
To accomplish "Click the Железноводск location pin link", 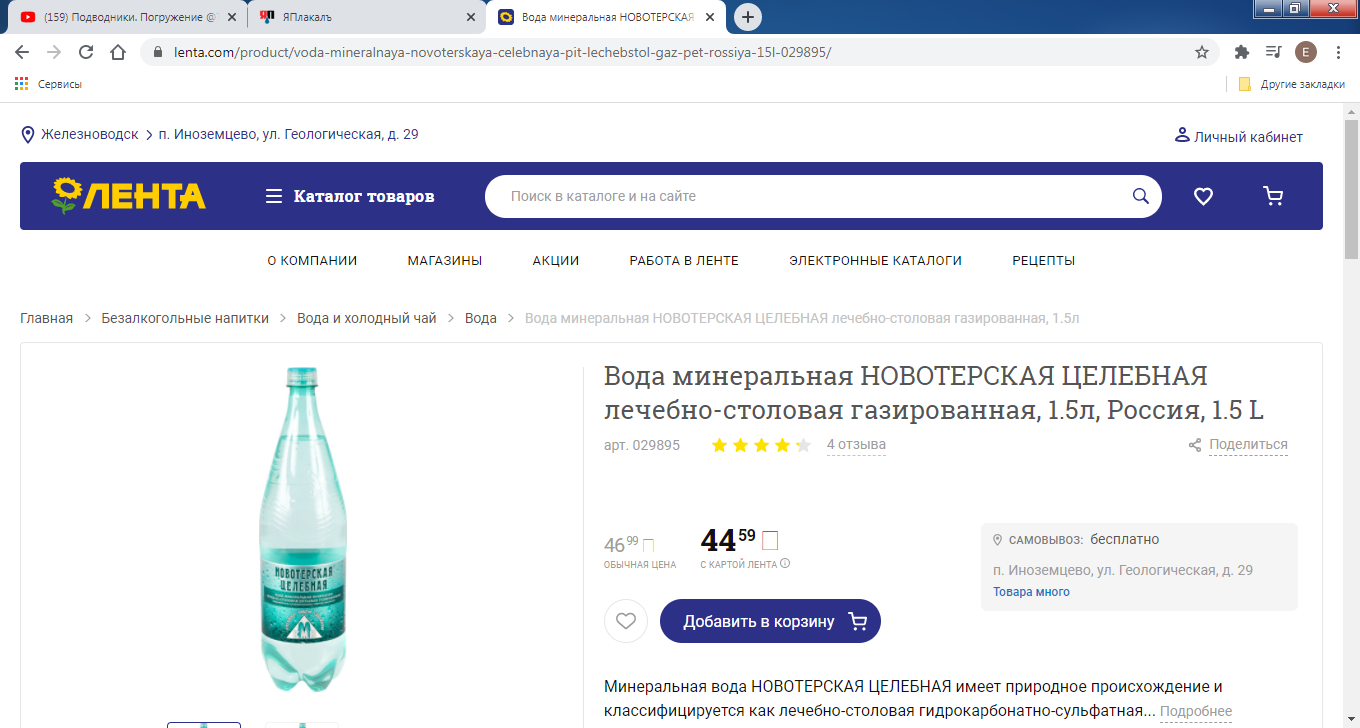I will pos(80,134).
